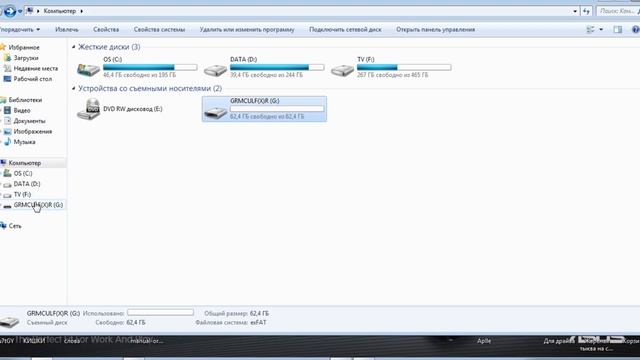Select the DVD RW drive (E:) icon
Viewport: 640px width, 360px height.
(88, 109)
